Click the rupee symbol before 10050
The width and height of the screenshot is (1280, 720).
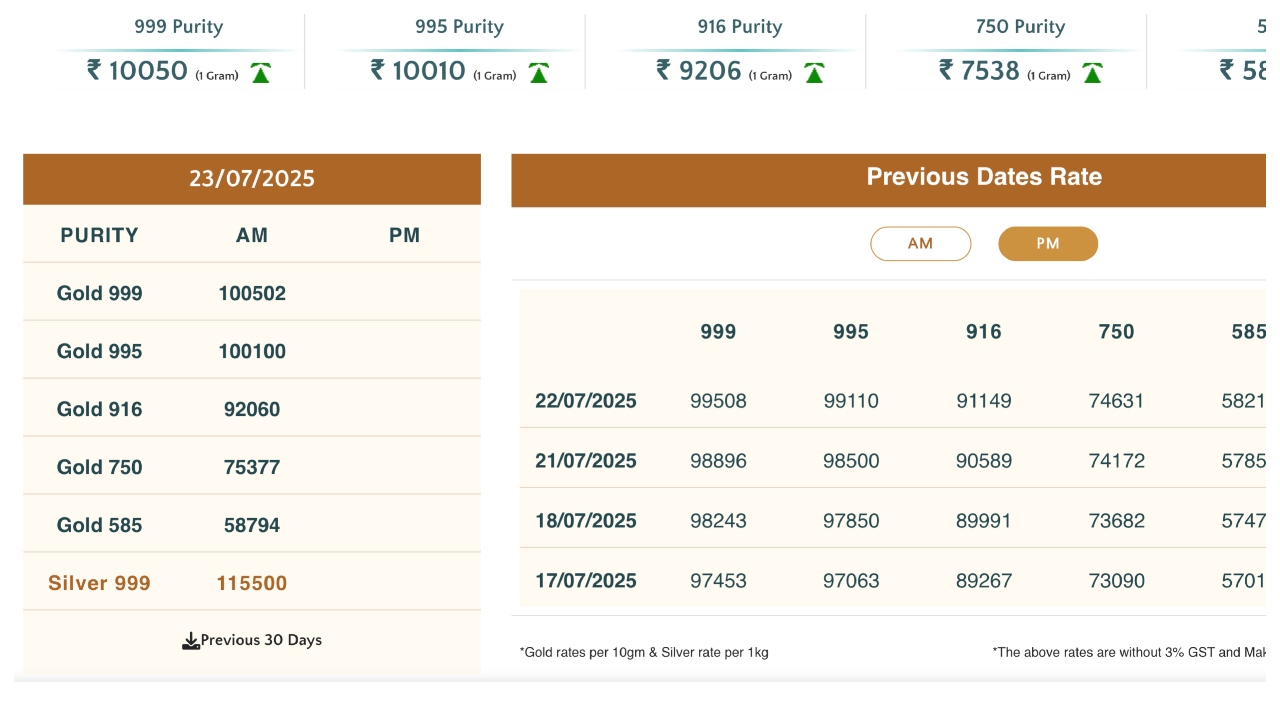(x=94, y=69)
